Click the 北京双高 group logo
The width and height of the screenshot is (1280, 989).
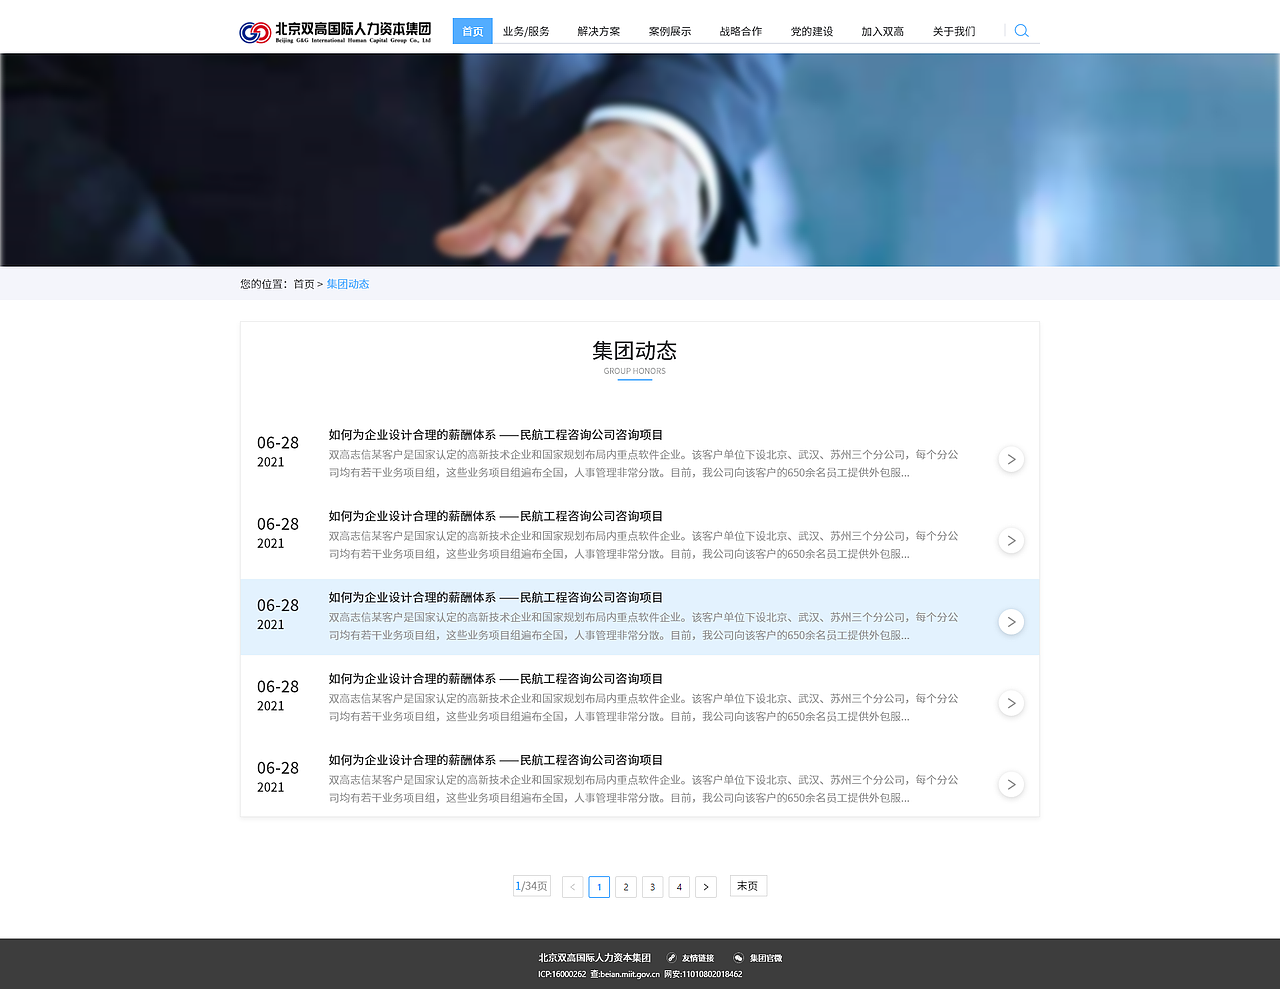pos(332,30)
